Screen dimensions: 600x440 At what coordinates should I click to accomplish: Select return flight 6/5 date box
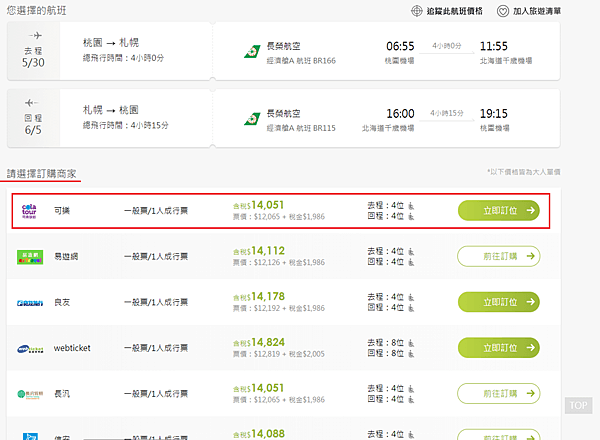pyautogui.click(x=31, y=119)
